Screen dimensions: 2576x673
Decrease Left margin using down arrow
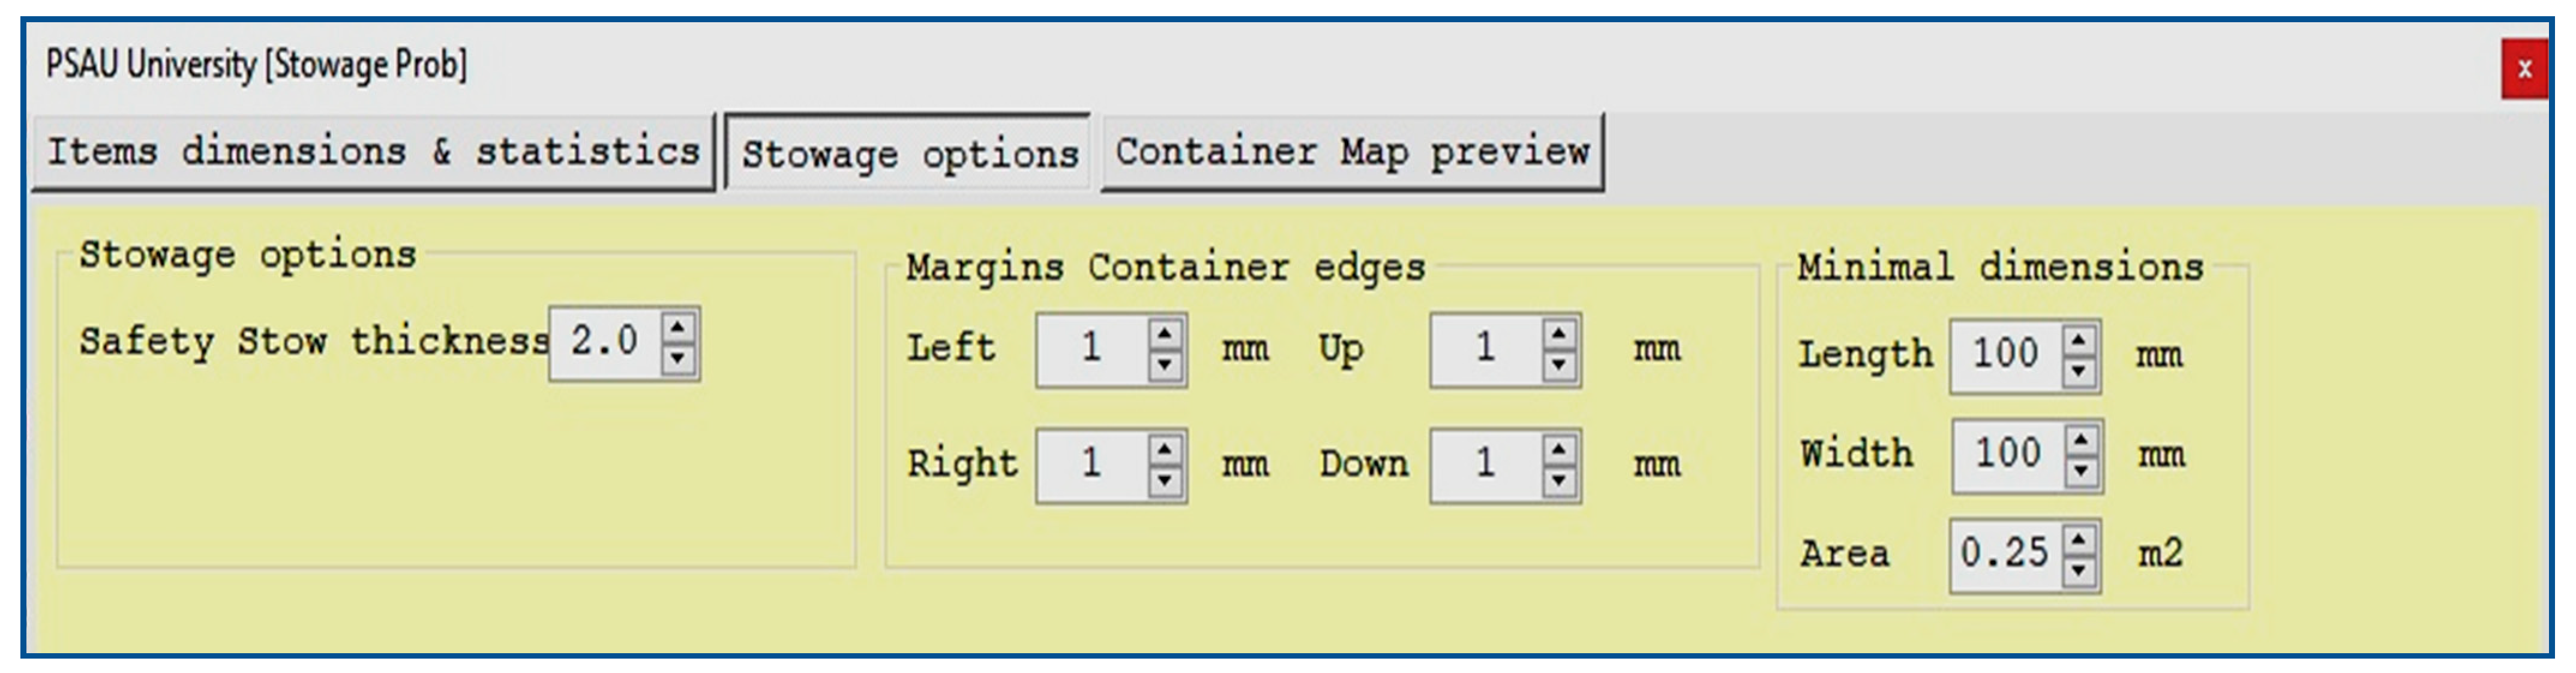tap(1165, 365)
